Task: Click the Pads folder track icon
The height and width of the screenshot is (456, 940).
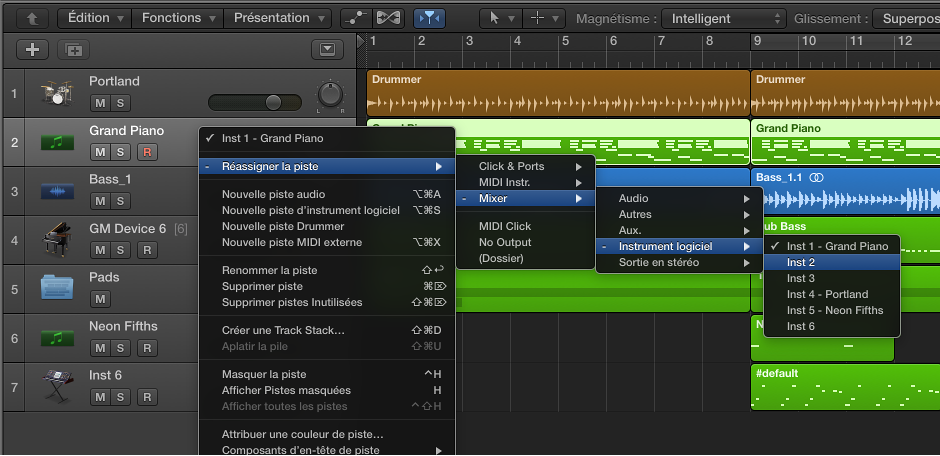Action: tap(56, 288)
